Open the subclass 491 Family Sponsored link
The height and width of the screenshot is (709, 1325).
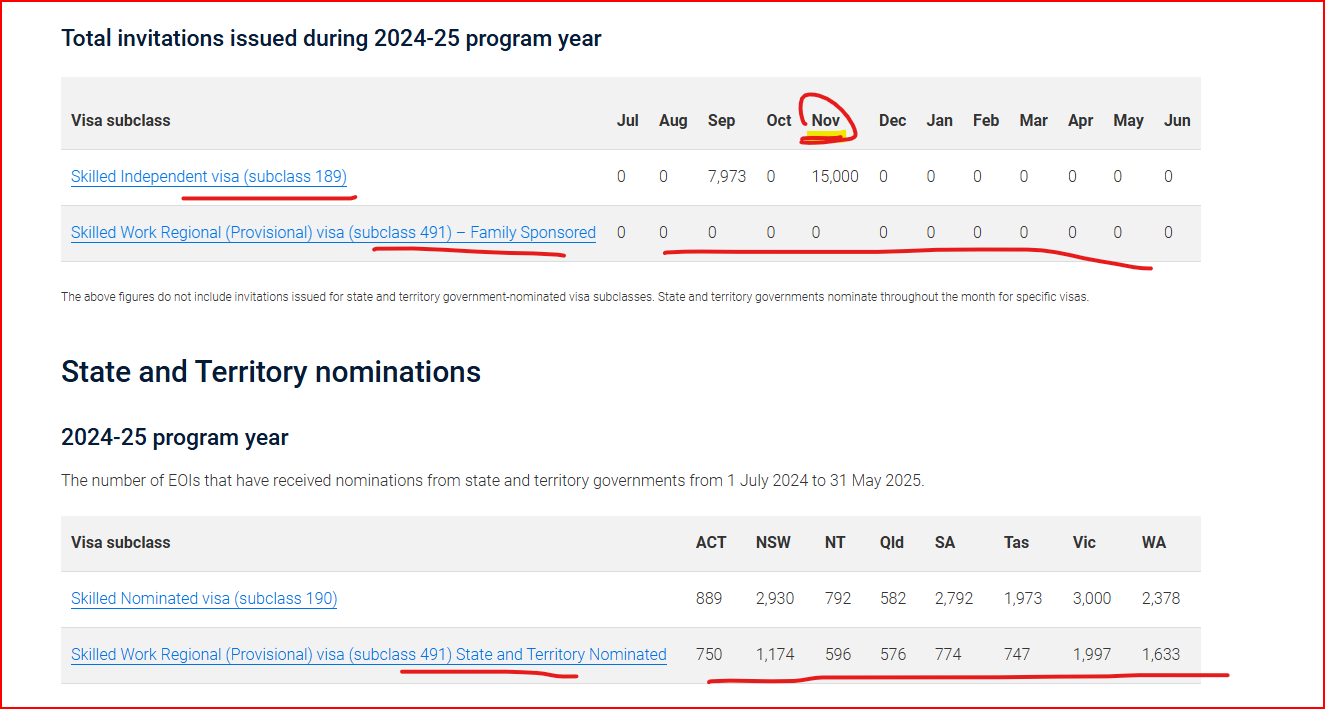pyautogui.click(x=333, y=233)
